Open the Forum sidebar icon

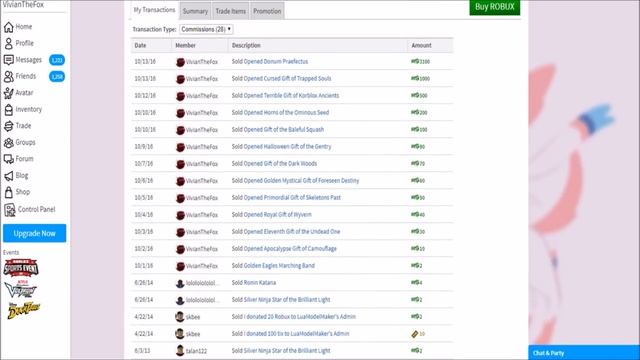point(9,159)
